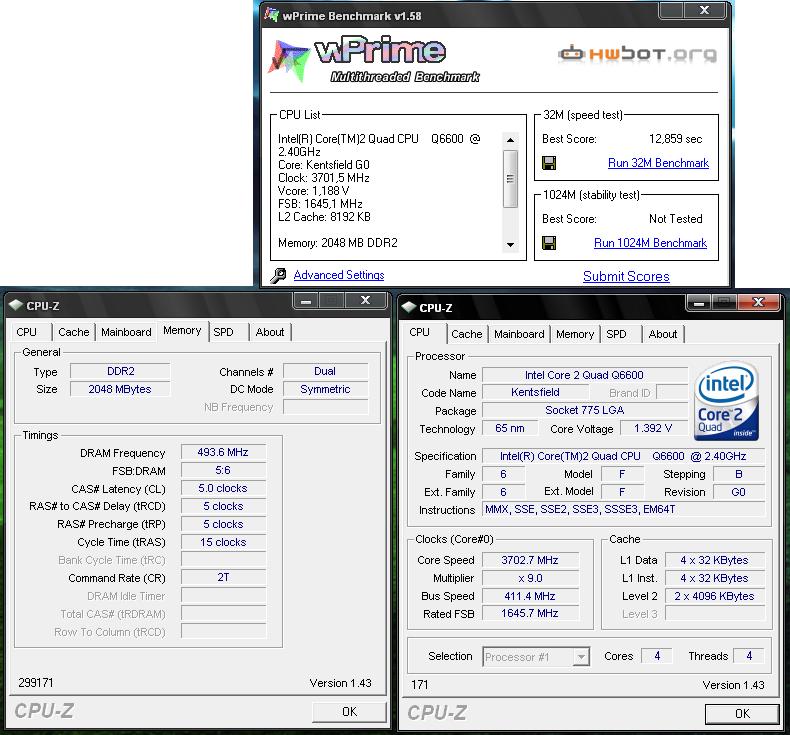This screenshot has width=790, height=735.
Task: Click the Advanced Settings wrench icon
Action: [278, 276]
